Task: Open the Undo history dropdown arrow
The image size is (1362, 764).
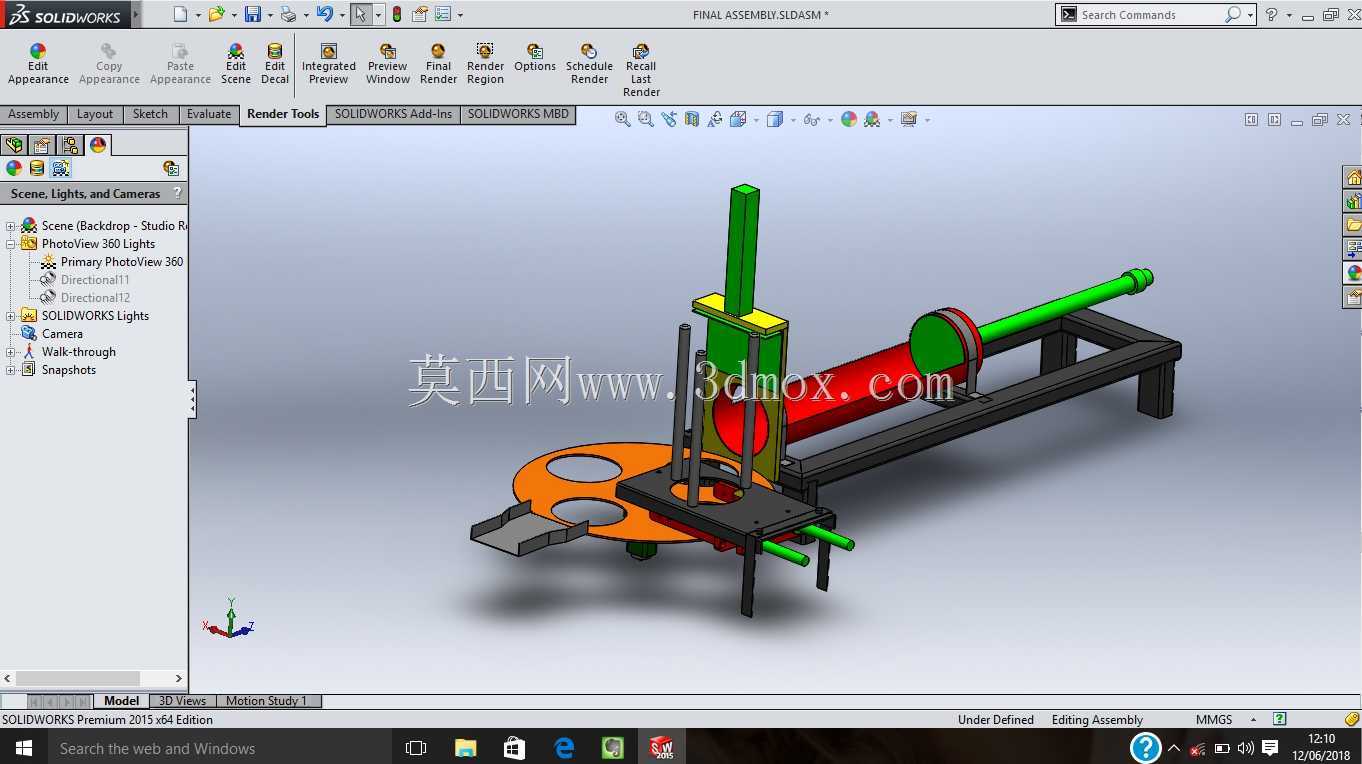Action: coord(342,15)
